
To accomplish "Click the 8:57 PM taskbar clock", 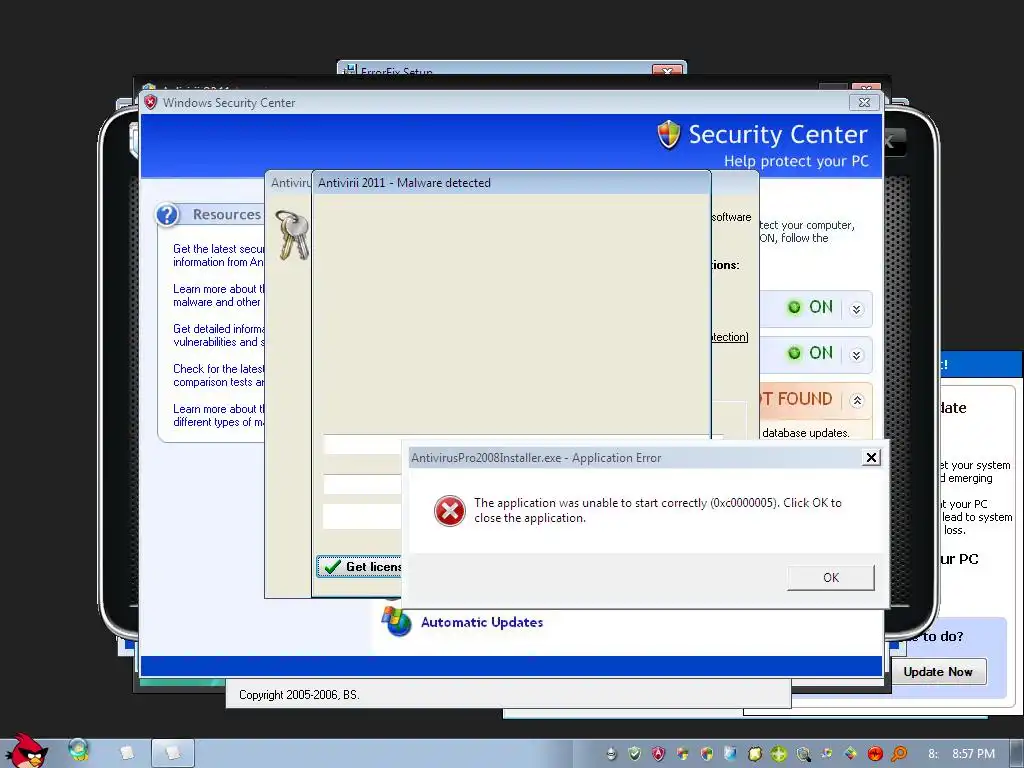I will 973,754.
